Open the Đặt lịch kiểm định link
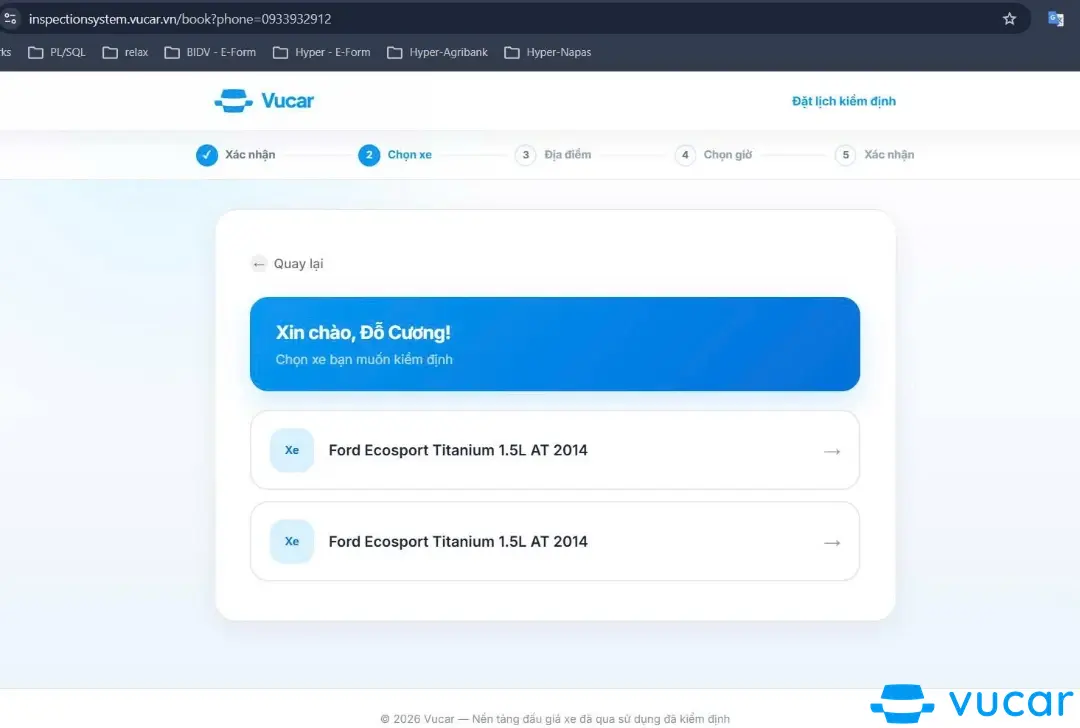The height and width of the screenshot is (728, 1080). coord(844,101)
